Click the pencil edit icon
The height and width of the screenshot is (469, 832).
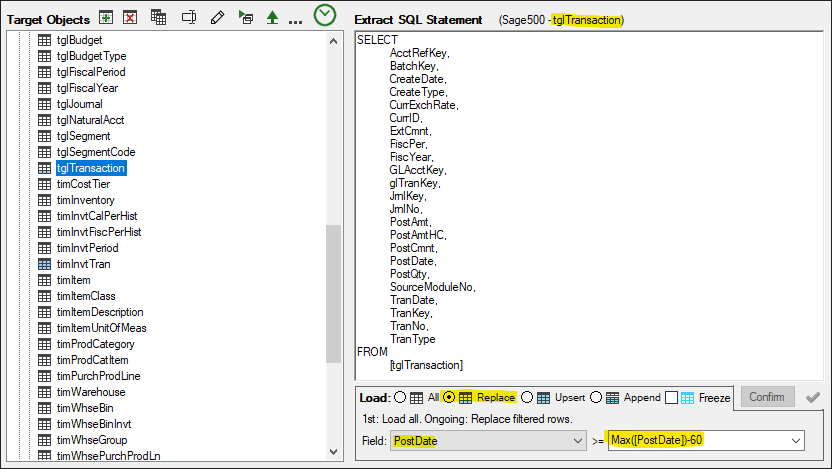click(x=217, y=18)
